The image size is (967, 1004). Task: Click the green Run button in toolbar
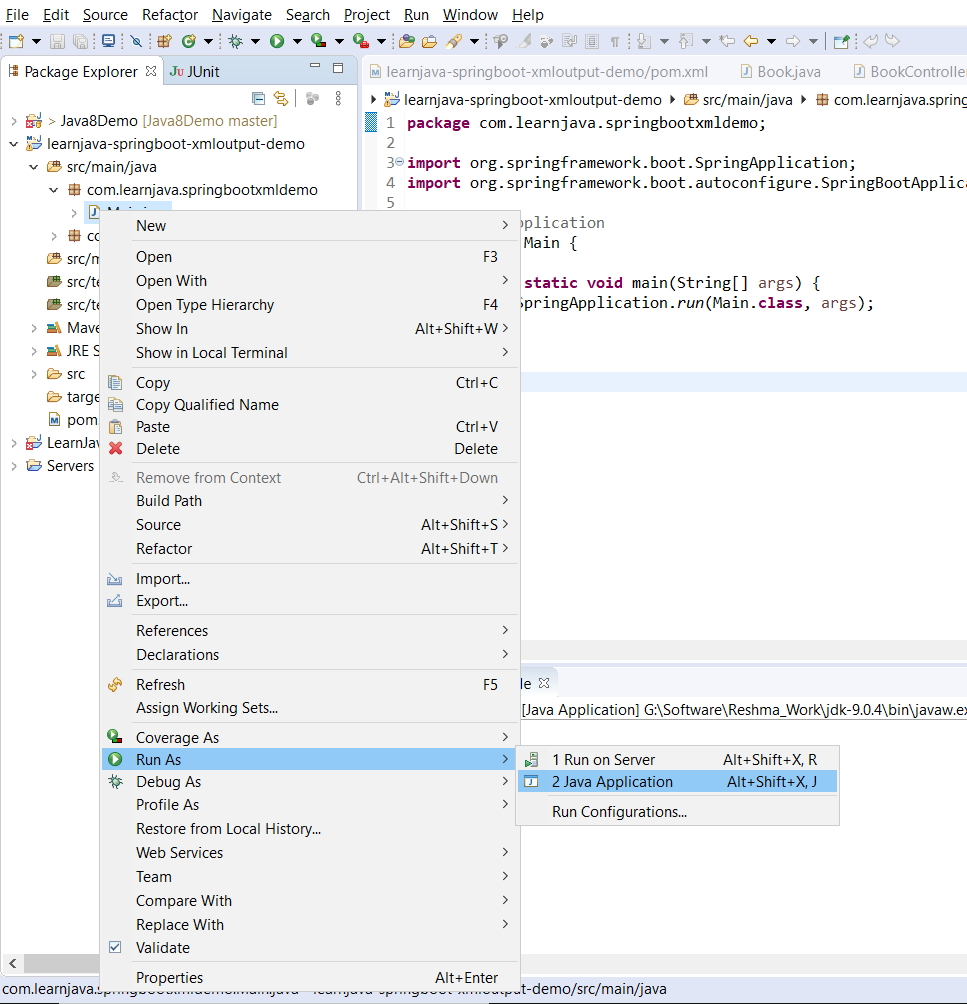pos(275,41)
